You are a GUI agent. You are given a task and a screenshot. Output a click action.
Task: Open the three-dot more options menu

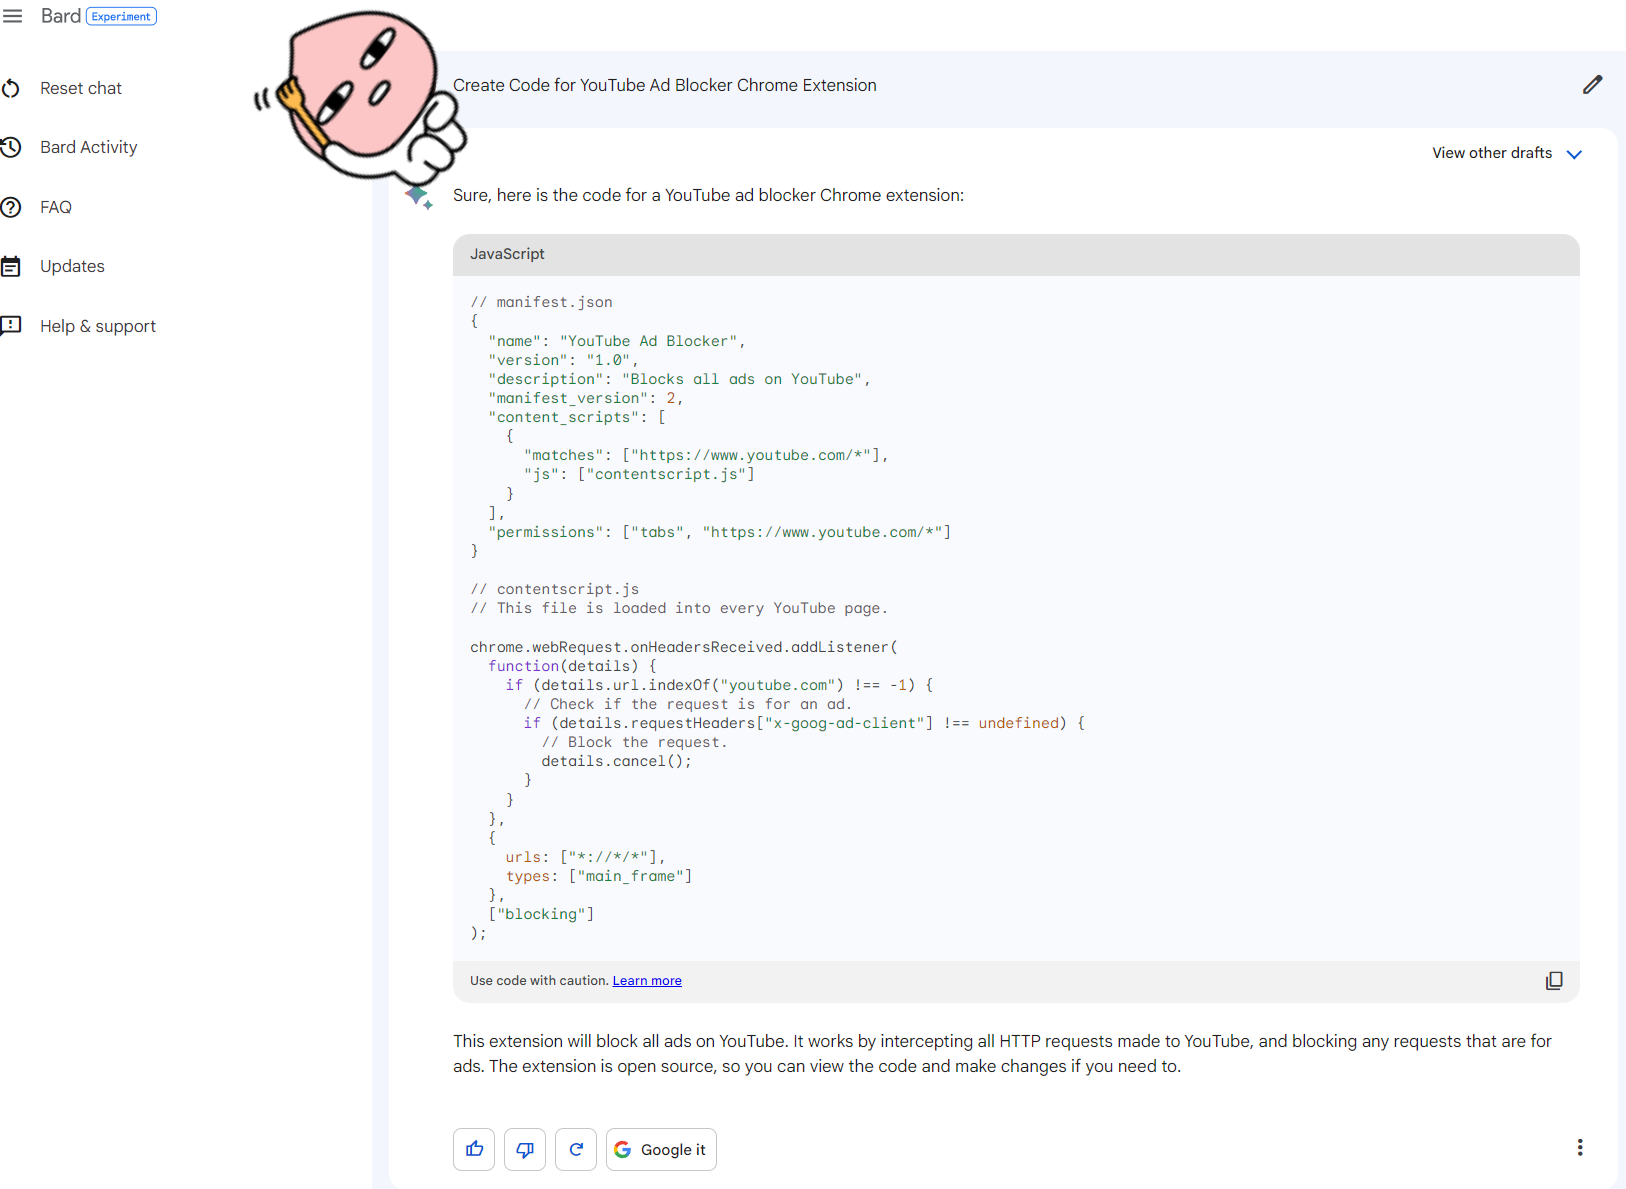tap(1580, 1147)
